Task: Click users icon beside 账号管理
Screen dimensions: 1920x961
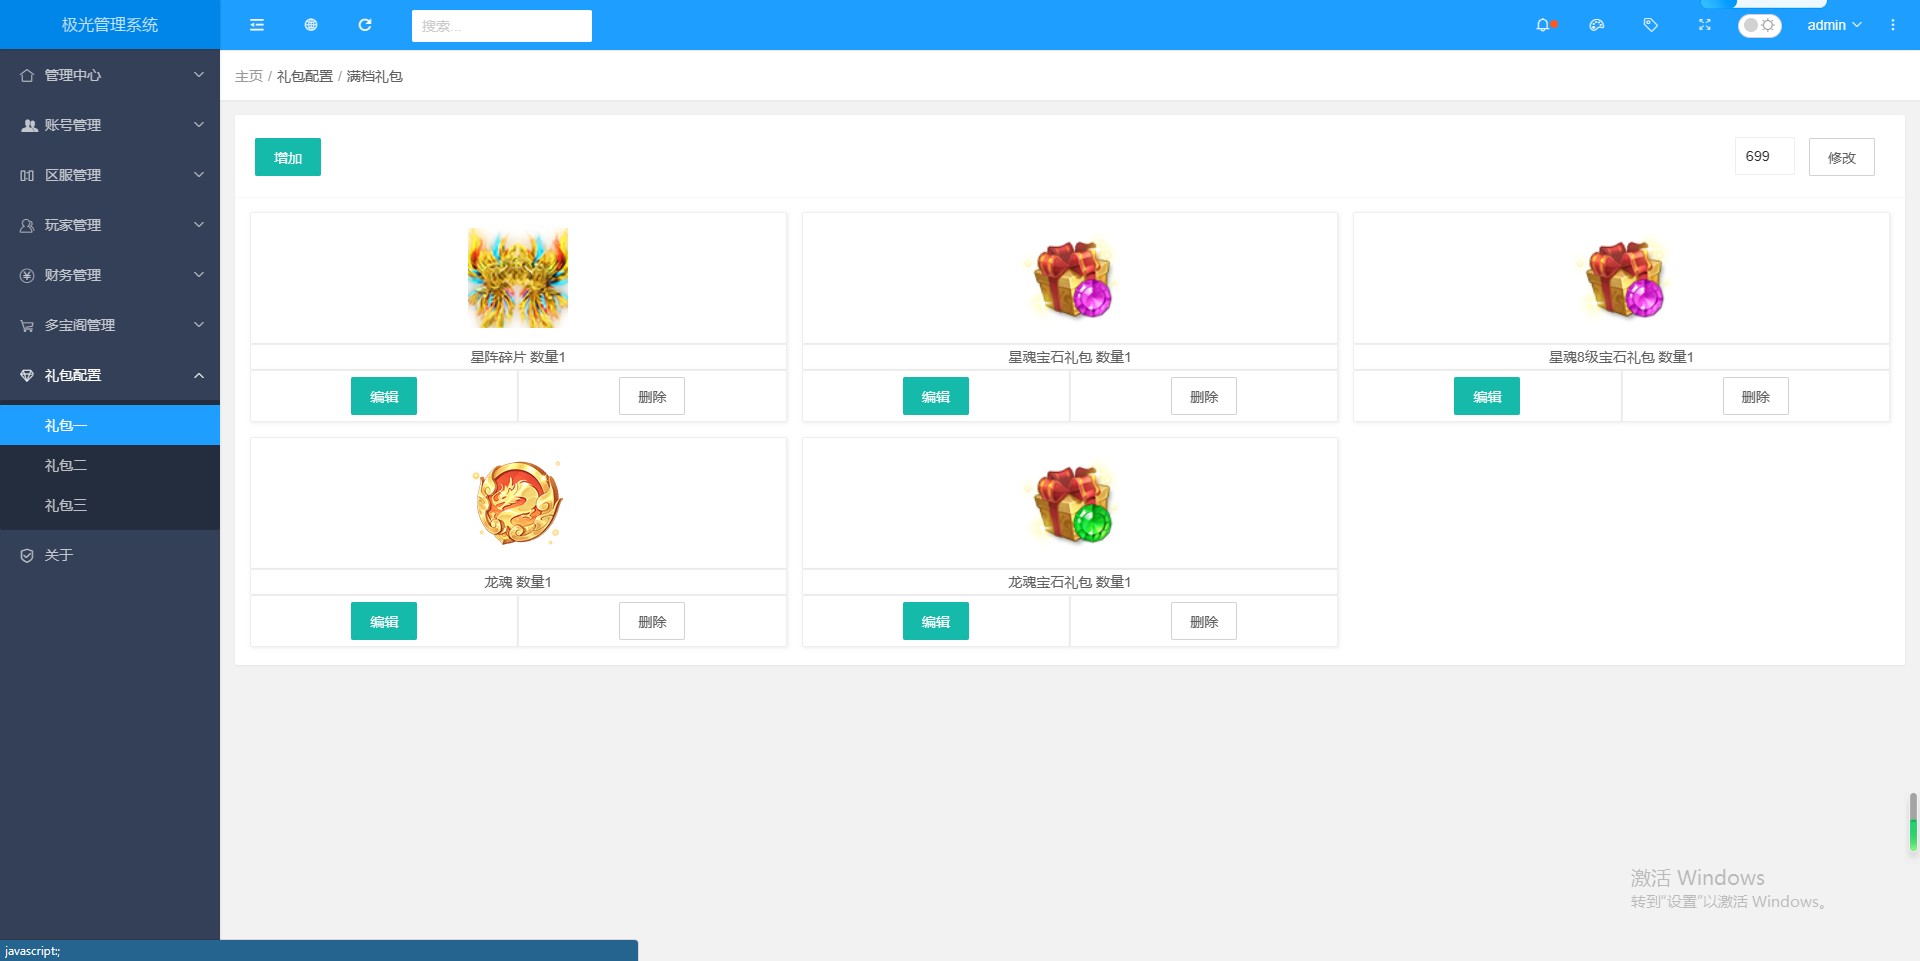Action: [x=29, y=125]
